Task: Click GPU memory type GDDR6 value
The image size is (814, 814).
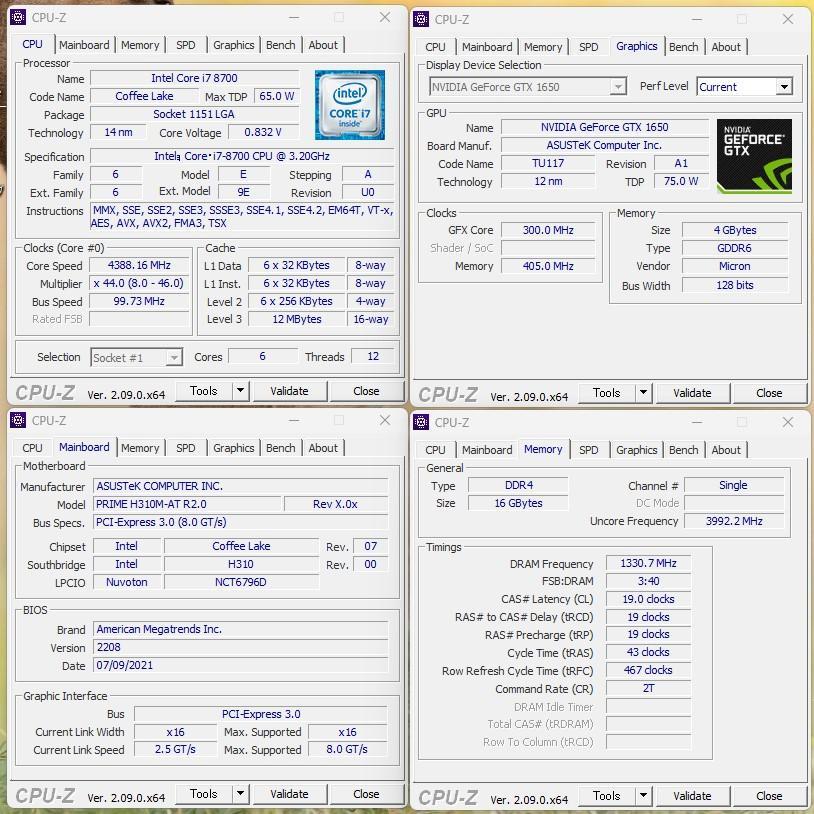Action: coord(735,248)
